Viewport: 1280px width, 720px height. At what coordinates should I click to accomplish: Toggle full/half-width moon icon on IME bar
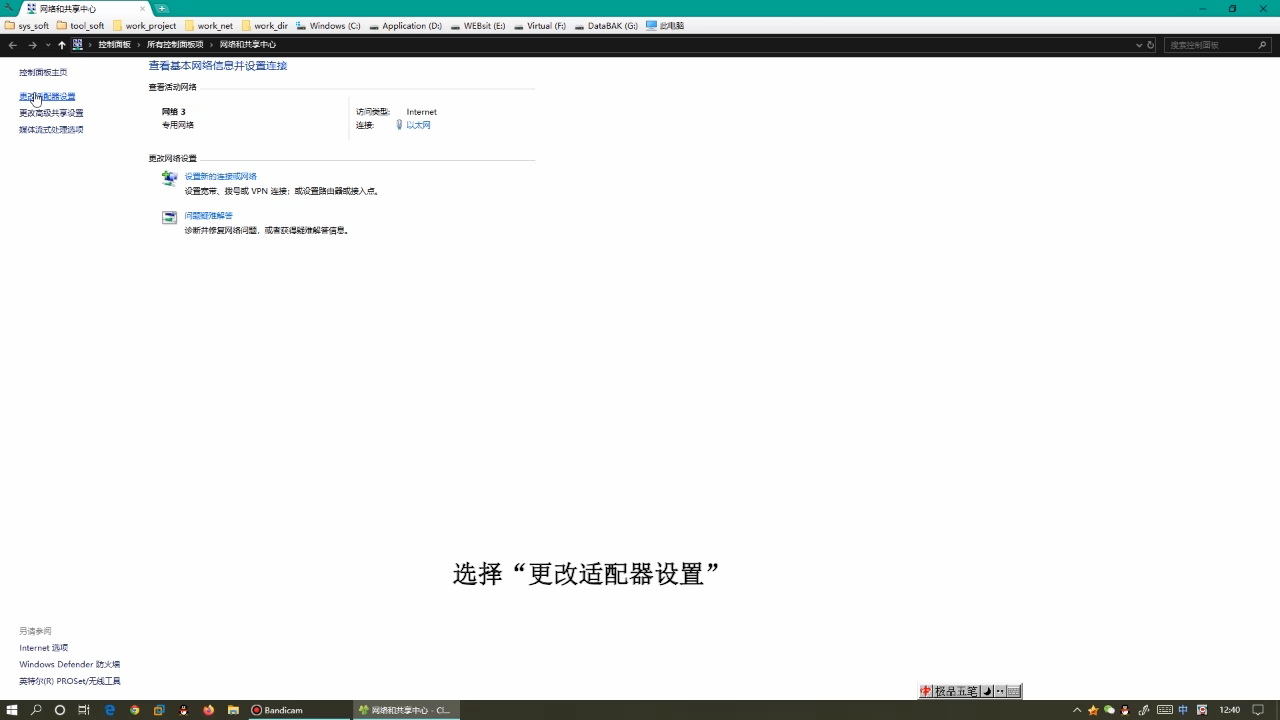click(987, 691)
